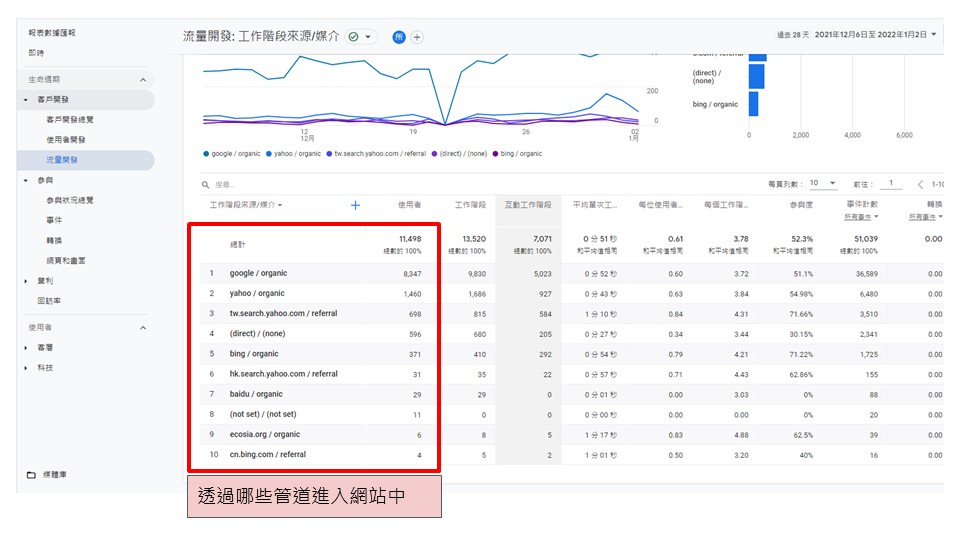Click the table search magnifier icon

[x=206, y=184]
